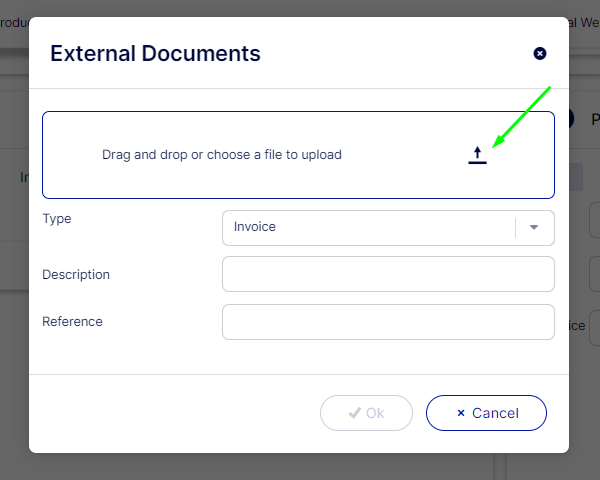
Task: Click the Description field label
Action: pyautogui.click(x=76, y=274)
